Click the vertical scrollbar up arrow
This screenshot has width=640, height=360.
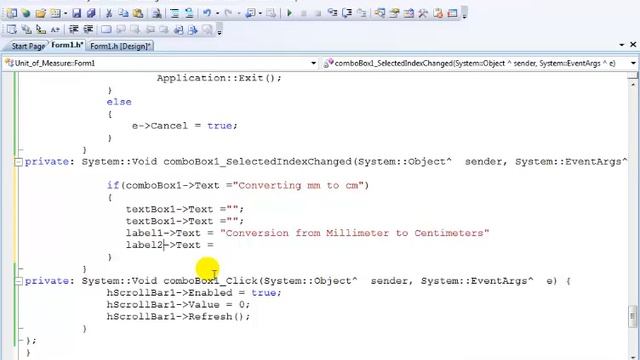633,84
